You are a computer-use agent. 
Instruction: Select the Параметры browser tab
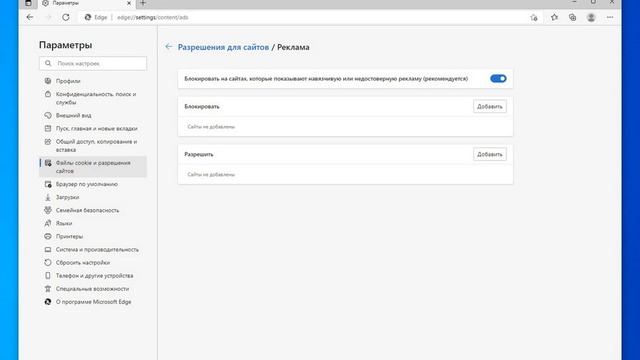[86, 3]
